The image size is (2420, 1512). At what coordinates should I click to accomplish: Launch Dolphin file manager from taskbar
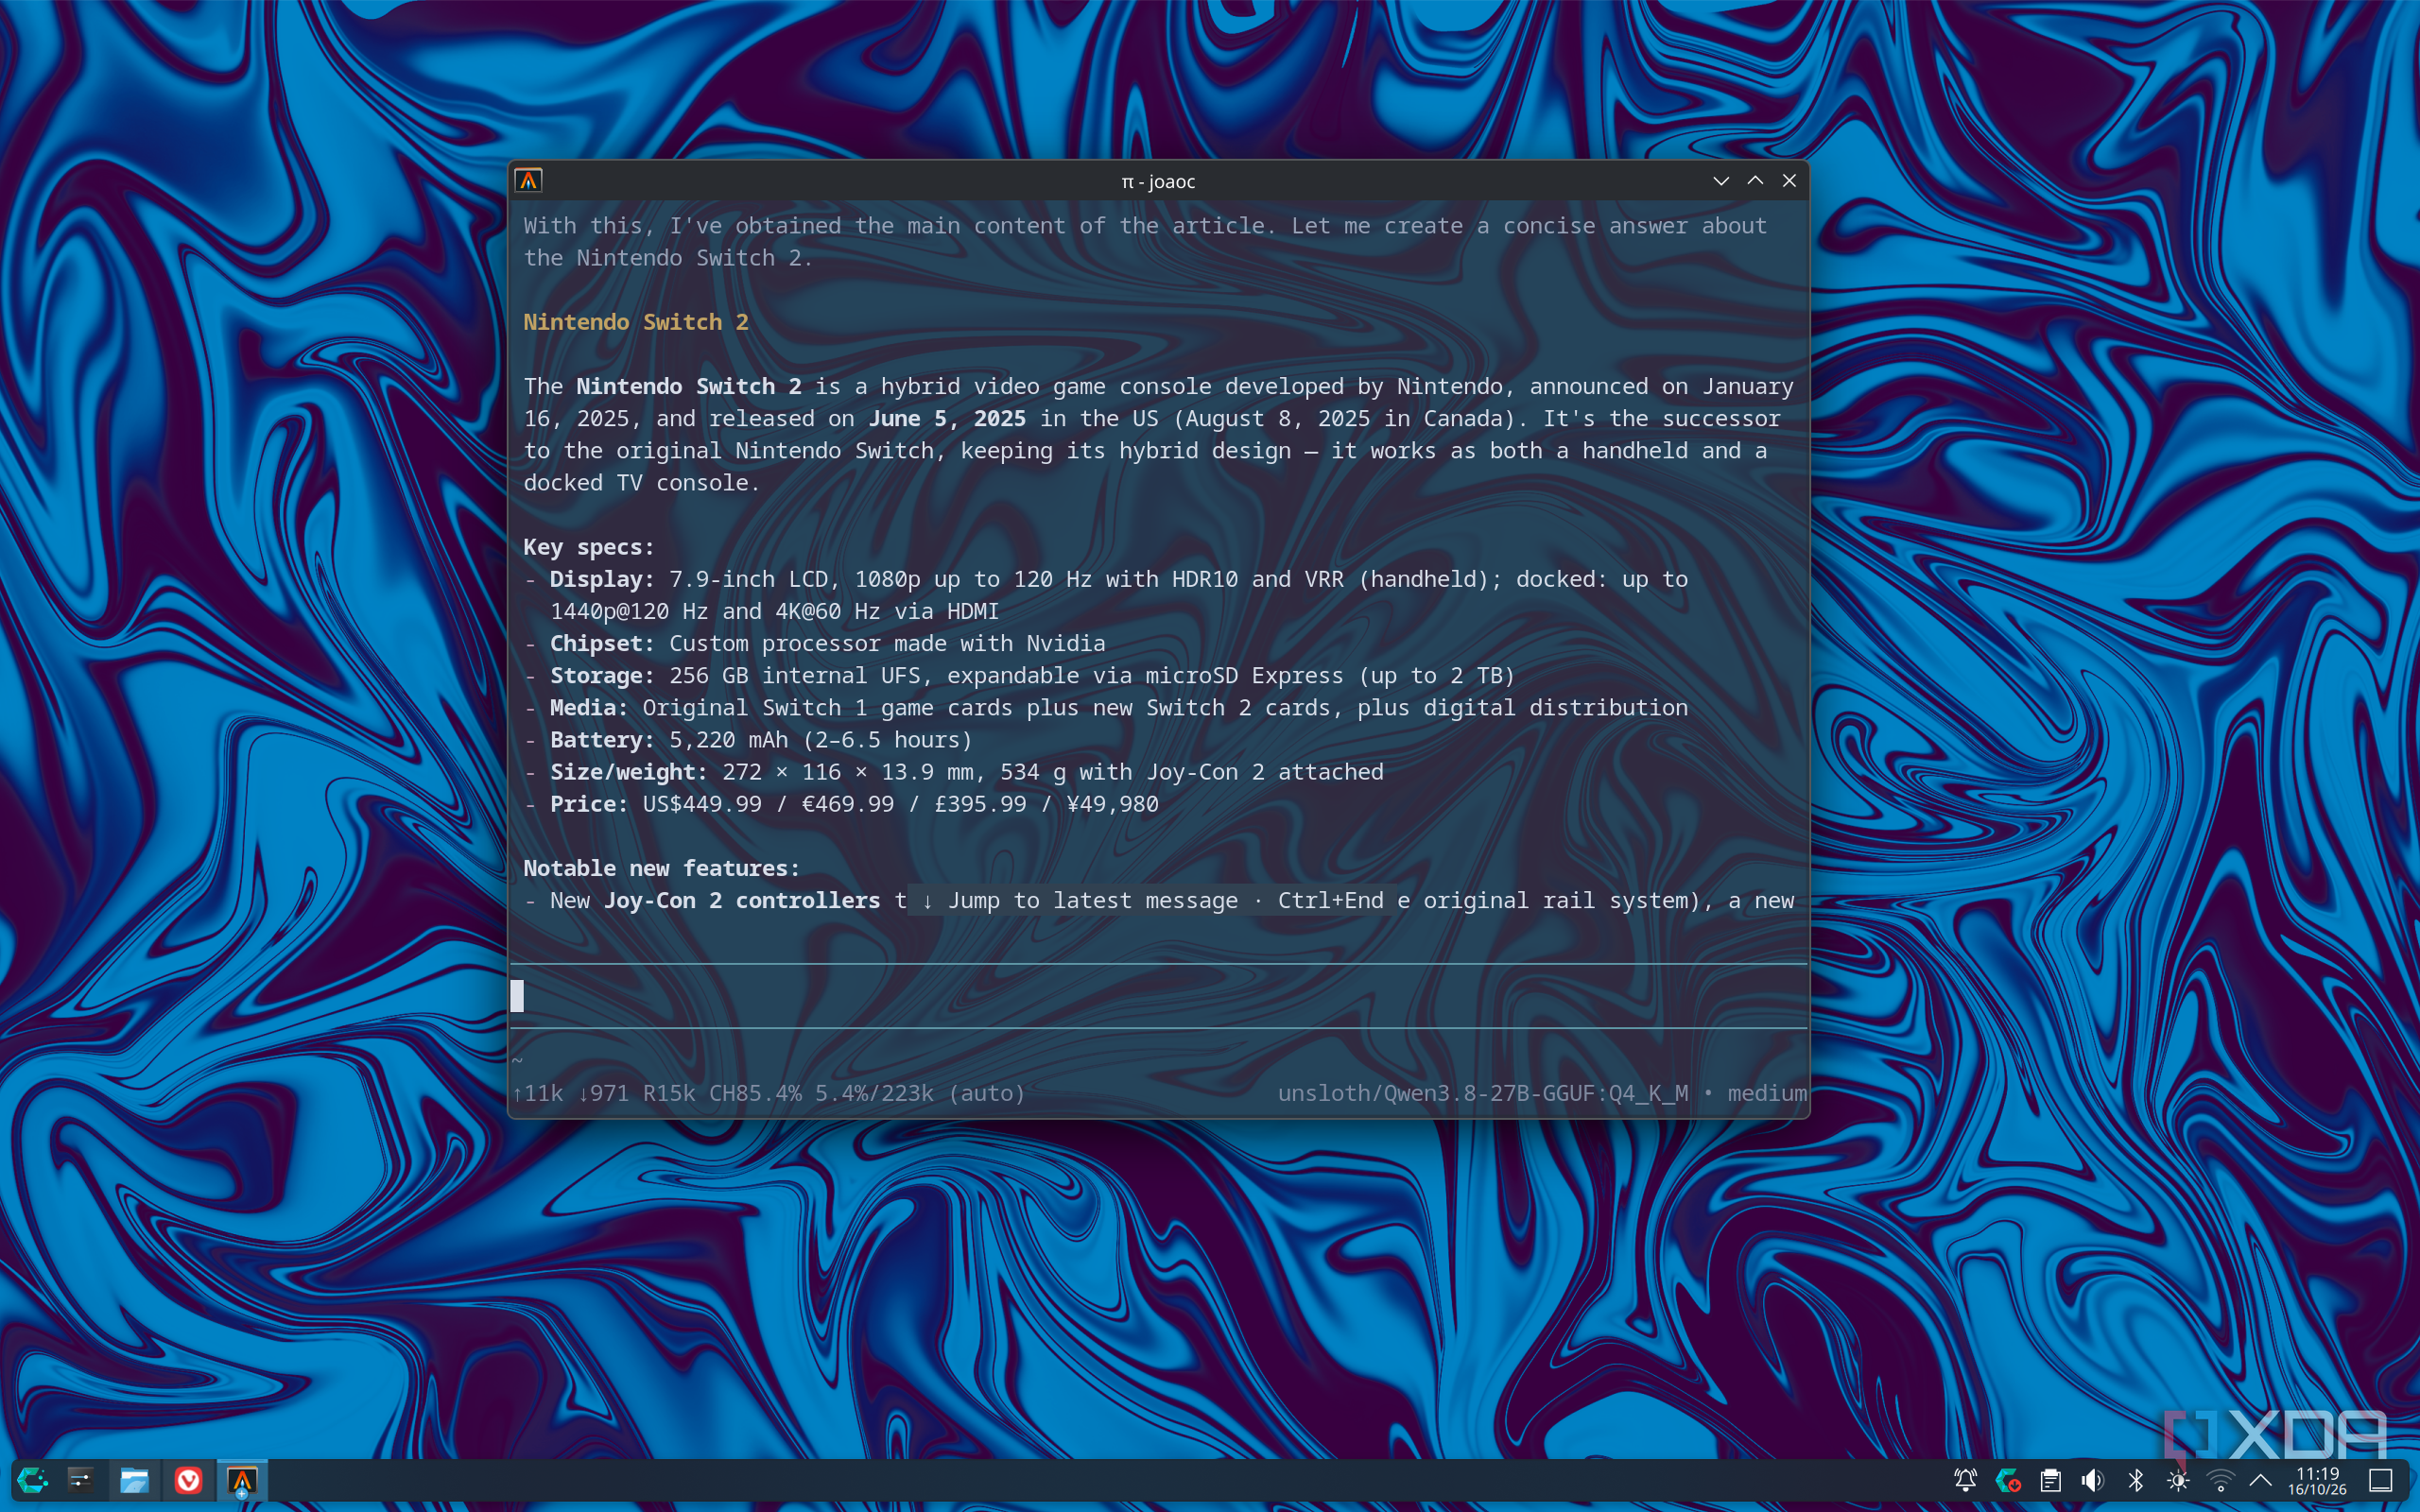click(x=134, y=1480)
